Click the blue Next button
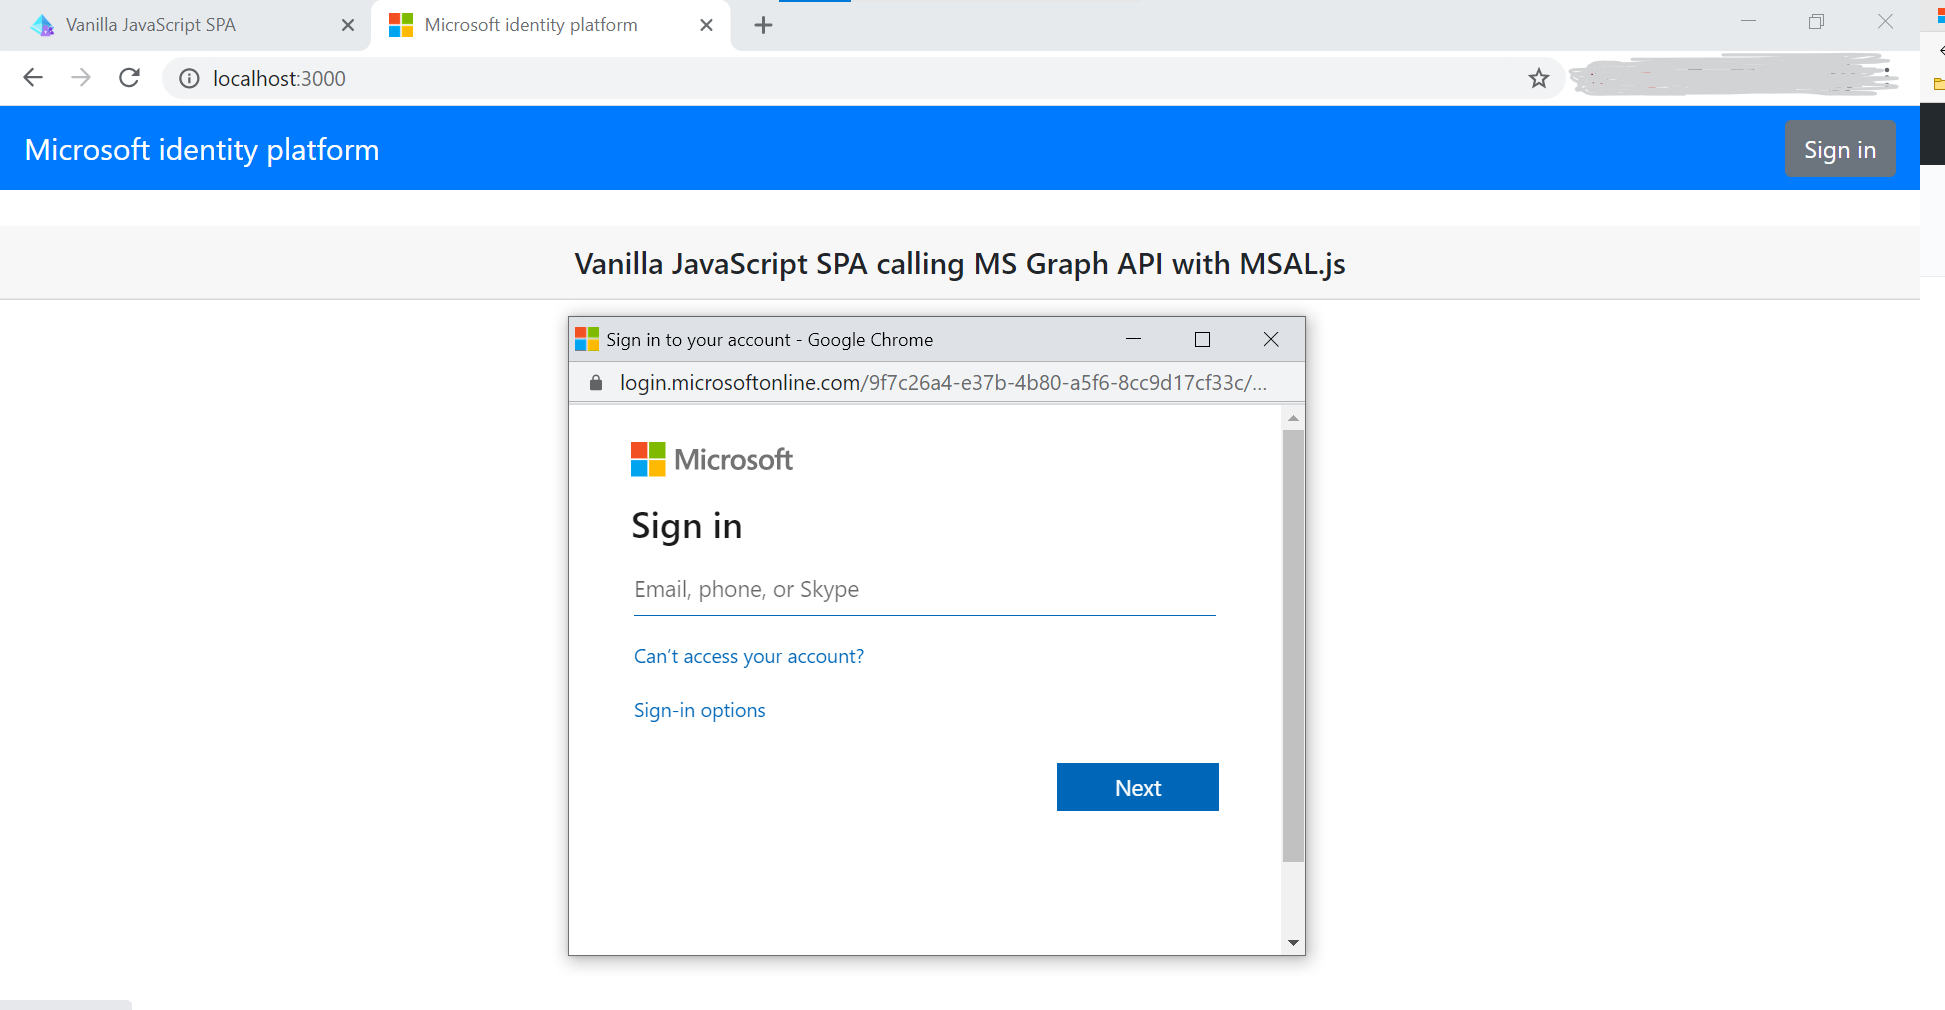Image resolution: width=1945 pixels, height=1010 pixels. [x=1137, y=787]
